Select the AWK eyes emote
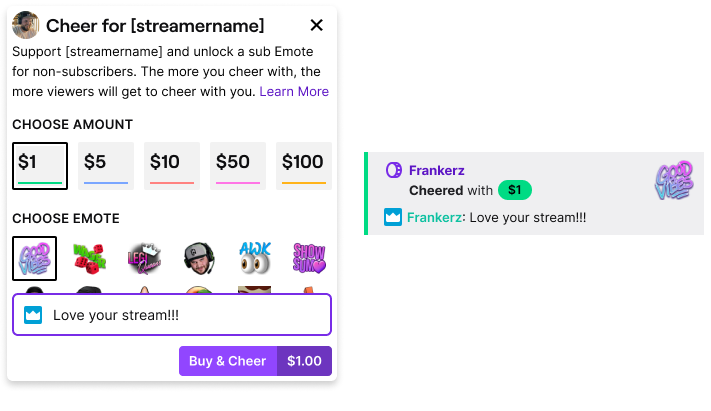The height and width of the screenshot is (411, 711). coord(254,259)
